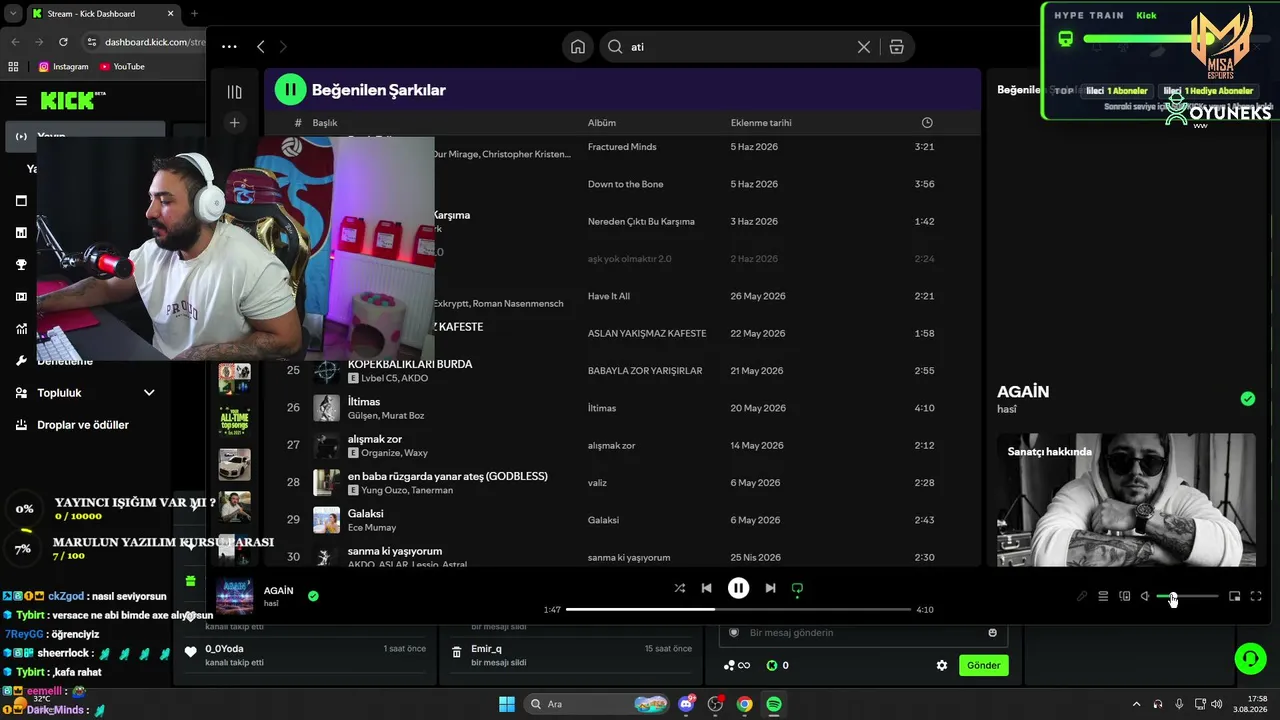Open the album BABAYLA ZOR YARIŞIRLAR

[x=645, y=371]
